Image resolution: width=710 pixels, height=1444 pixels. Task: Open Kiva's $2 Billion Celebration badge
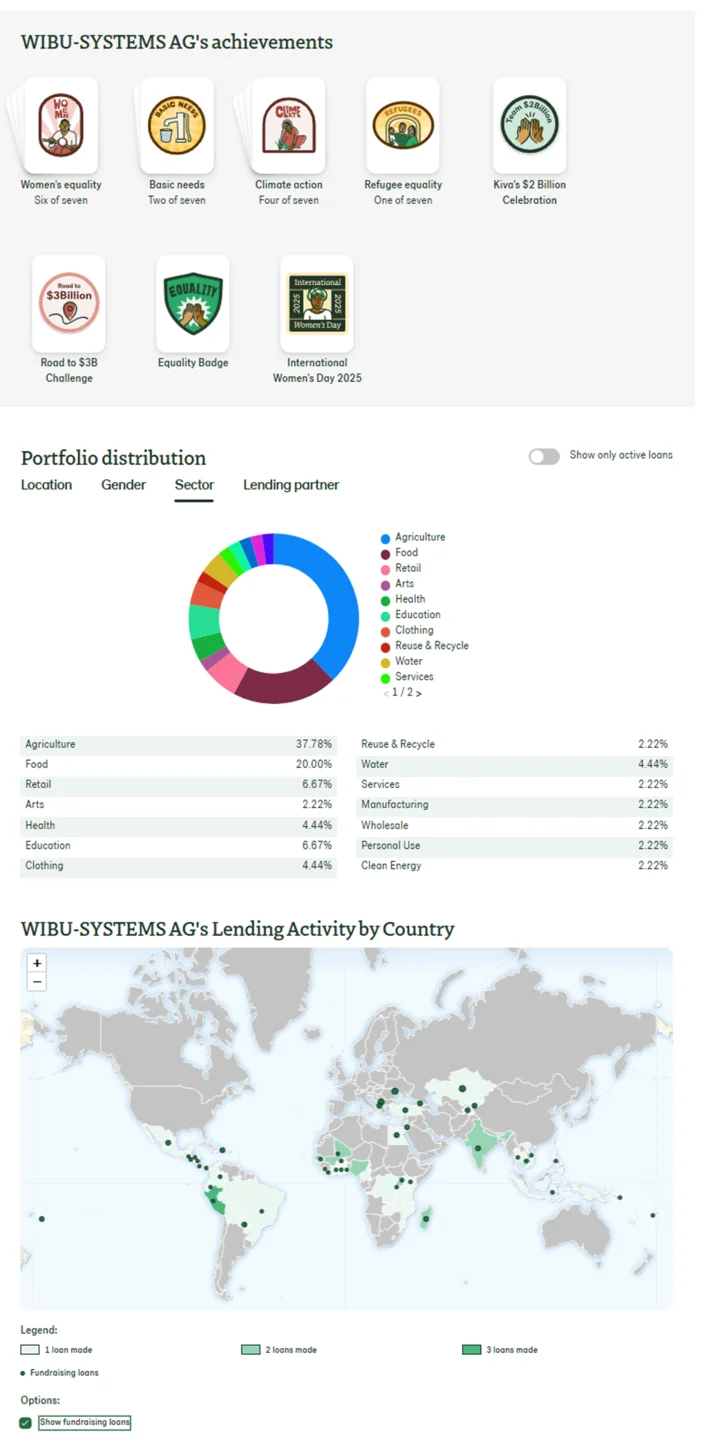(x=529, y=125)
